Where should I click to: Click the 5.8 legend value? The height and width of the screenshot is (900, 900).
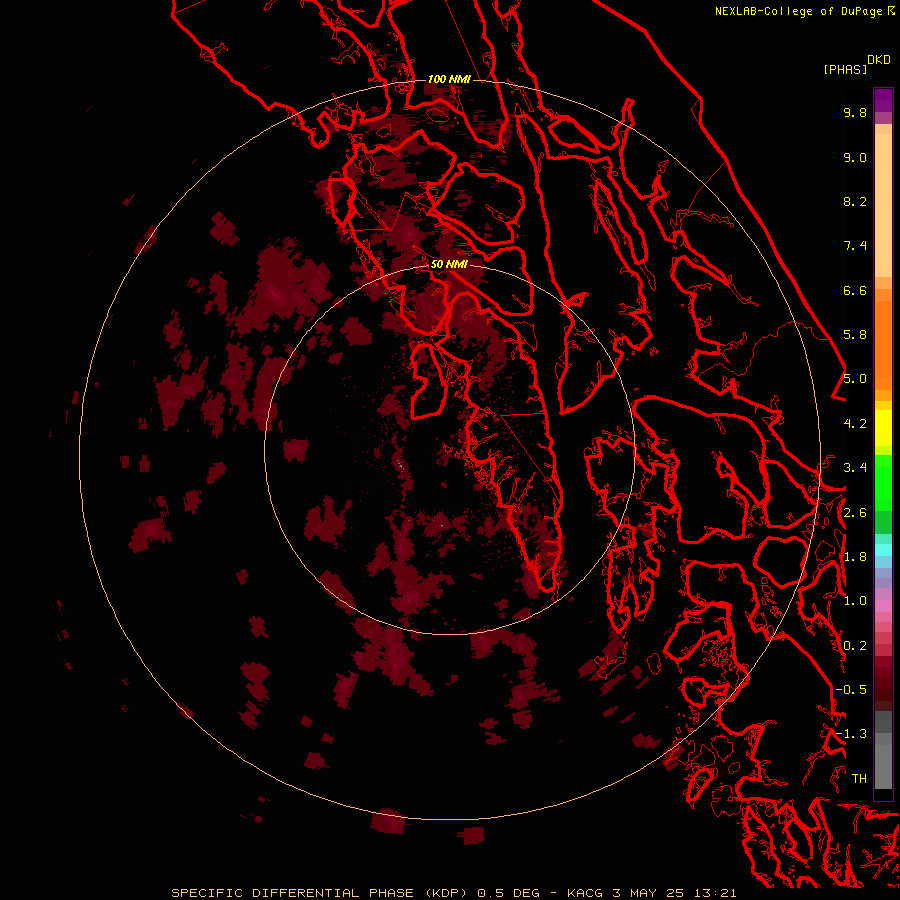(x=855, y=335)
